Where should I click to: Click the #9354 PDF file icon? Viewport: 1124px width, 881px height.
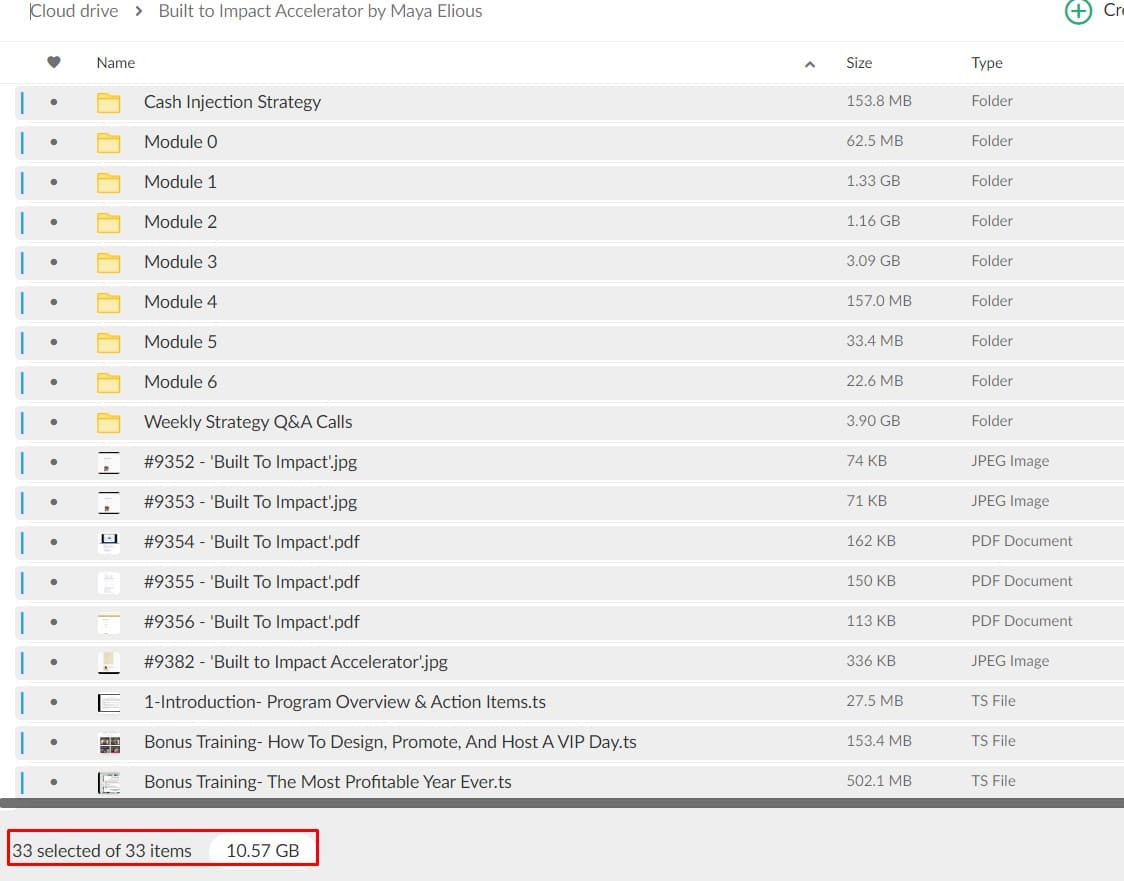coord(109,542)
